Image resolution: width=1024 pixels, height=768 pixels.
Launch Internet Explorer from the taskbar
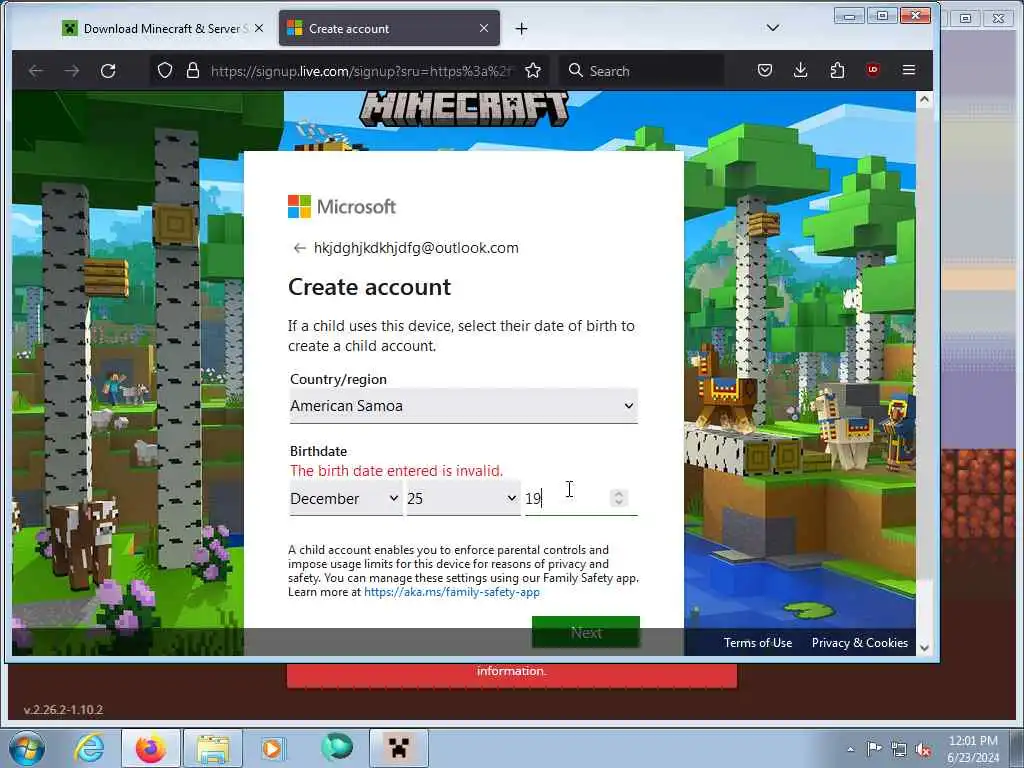[x=89, y=748]
